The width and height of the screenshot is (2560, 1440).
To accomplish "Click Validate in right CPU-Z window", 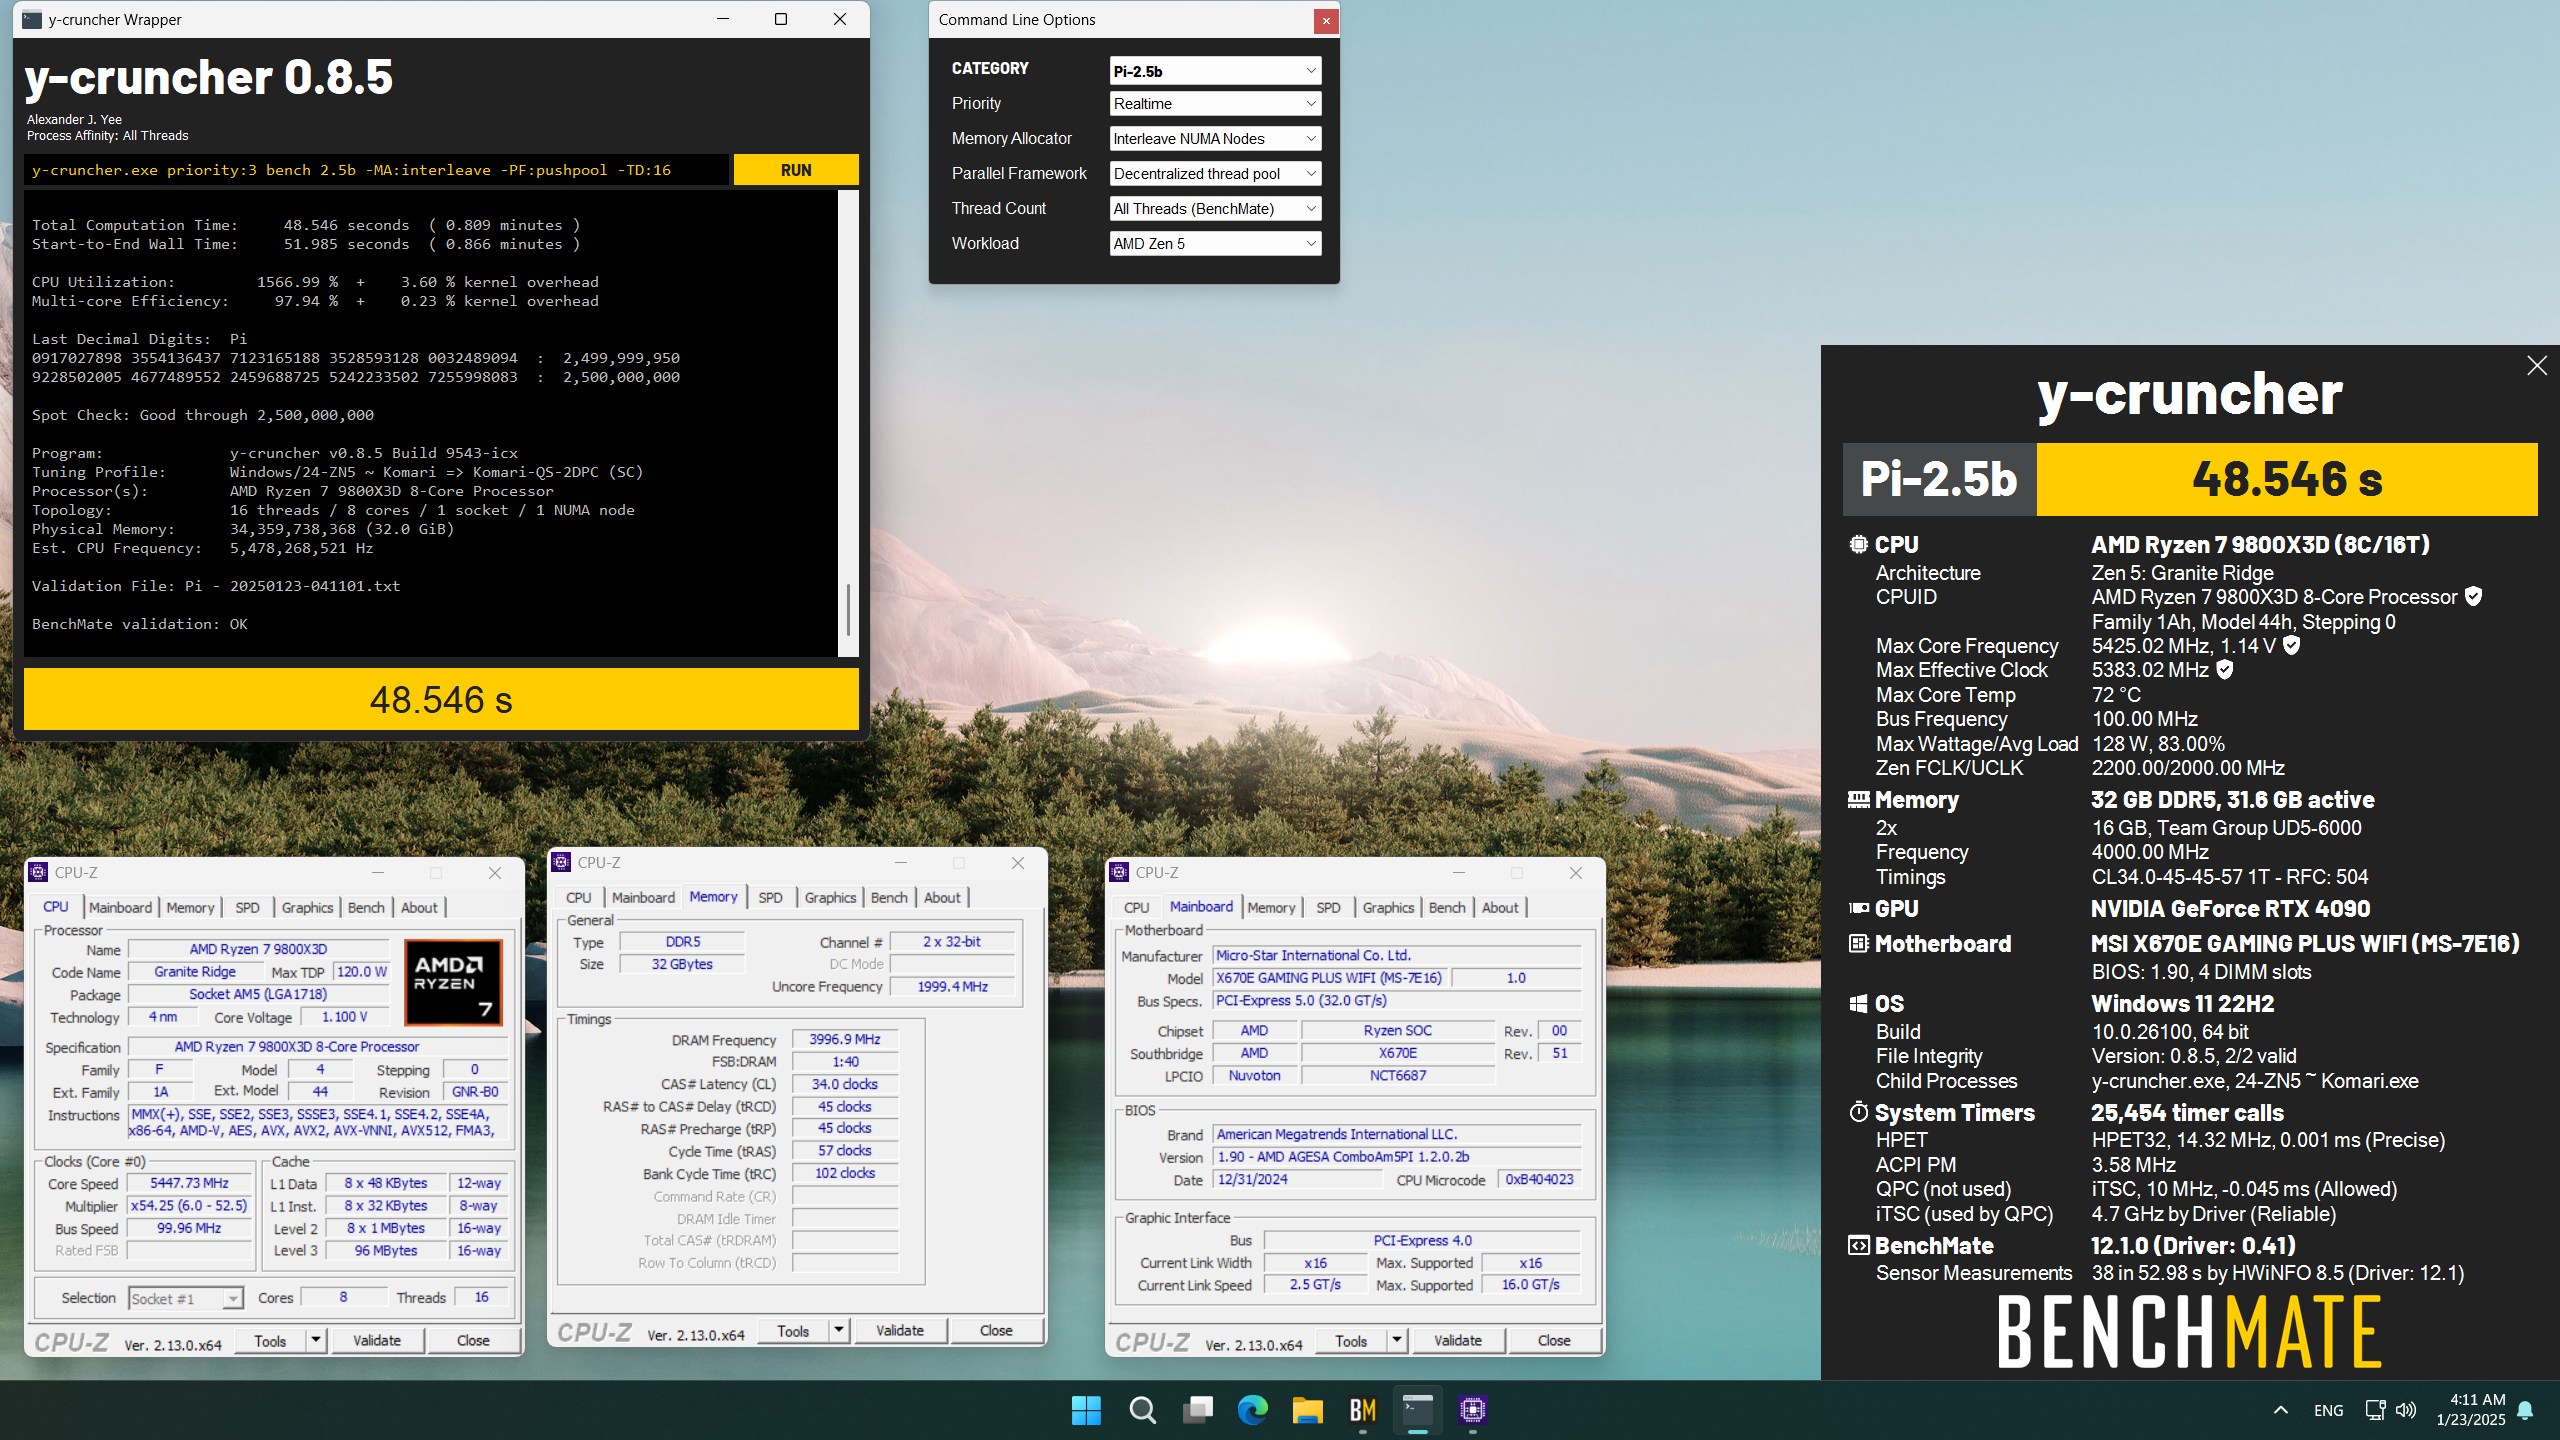I will [1458, 1341].
